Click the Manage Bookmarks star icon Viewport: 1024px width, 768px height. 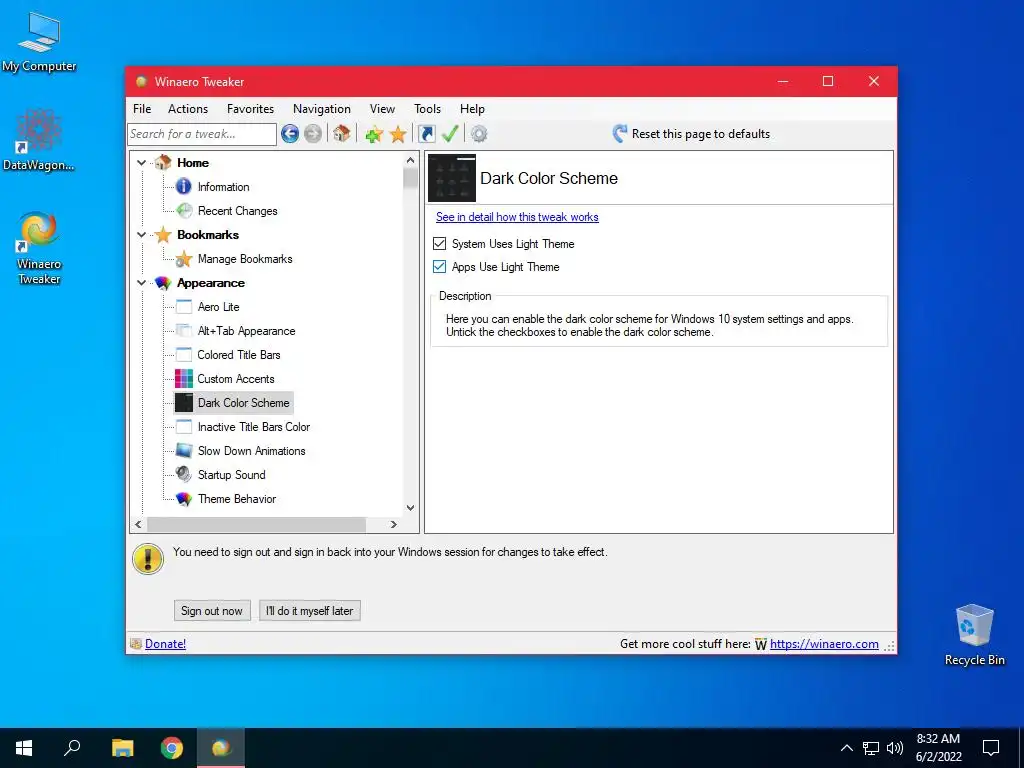point(184,259)
